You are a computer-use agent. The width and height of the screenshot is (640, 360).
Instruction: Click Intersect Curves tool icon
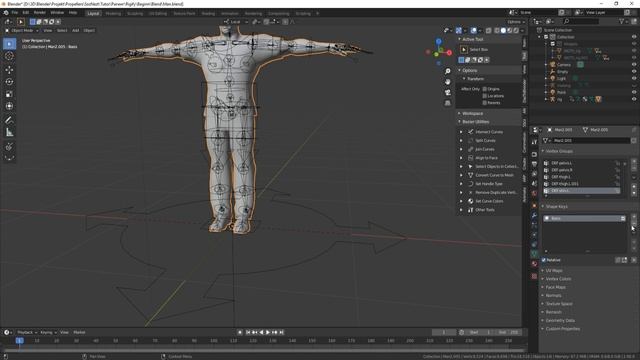470,132
